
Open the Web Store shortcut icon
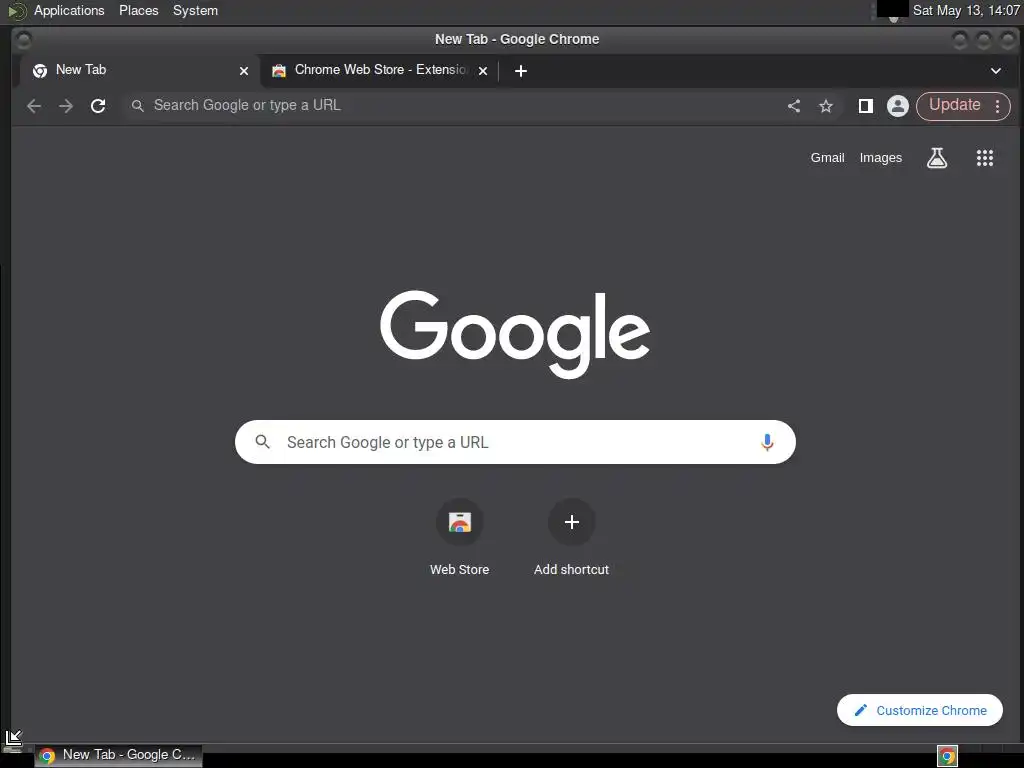coord(460,522)
